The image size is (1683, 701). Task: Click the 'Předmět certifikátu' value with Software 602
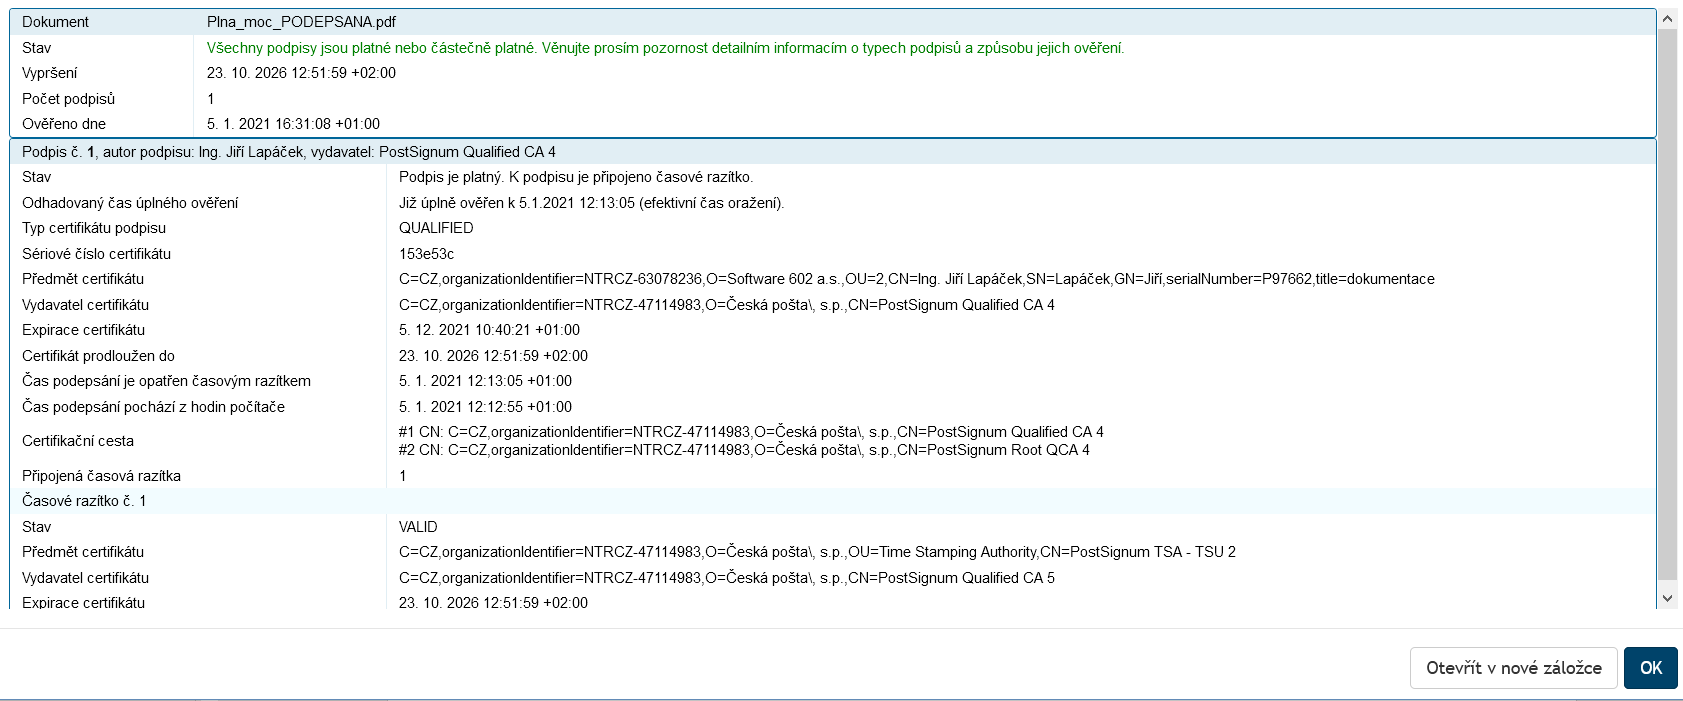click(x=916, y=279)
